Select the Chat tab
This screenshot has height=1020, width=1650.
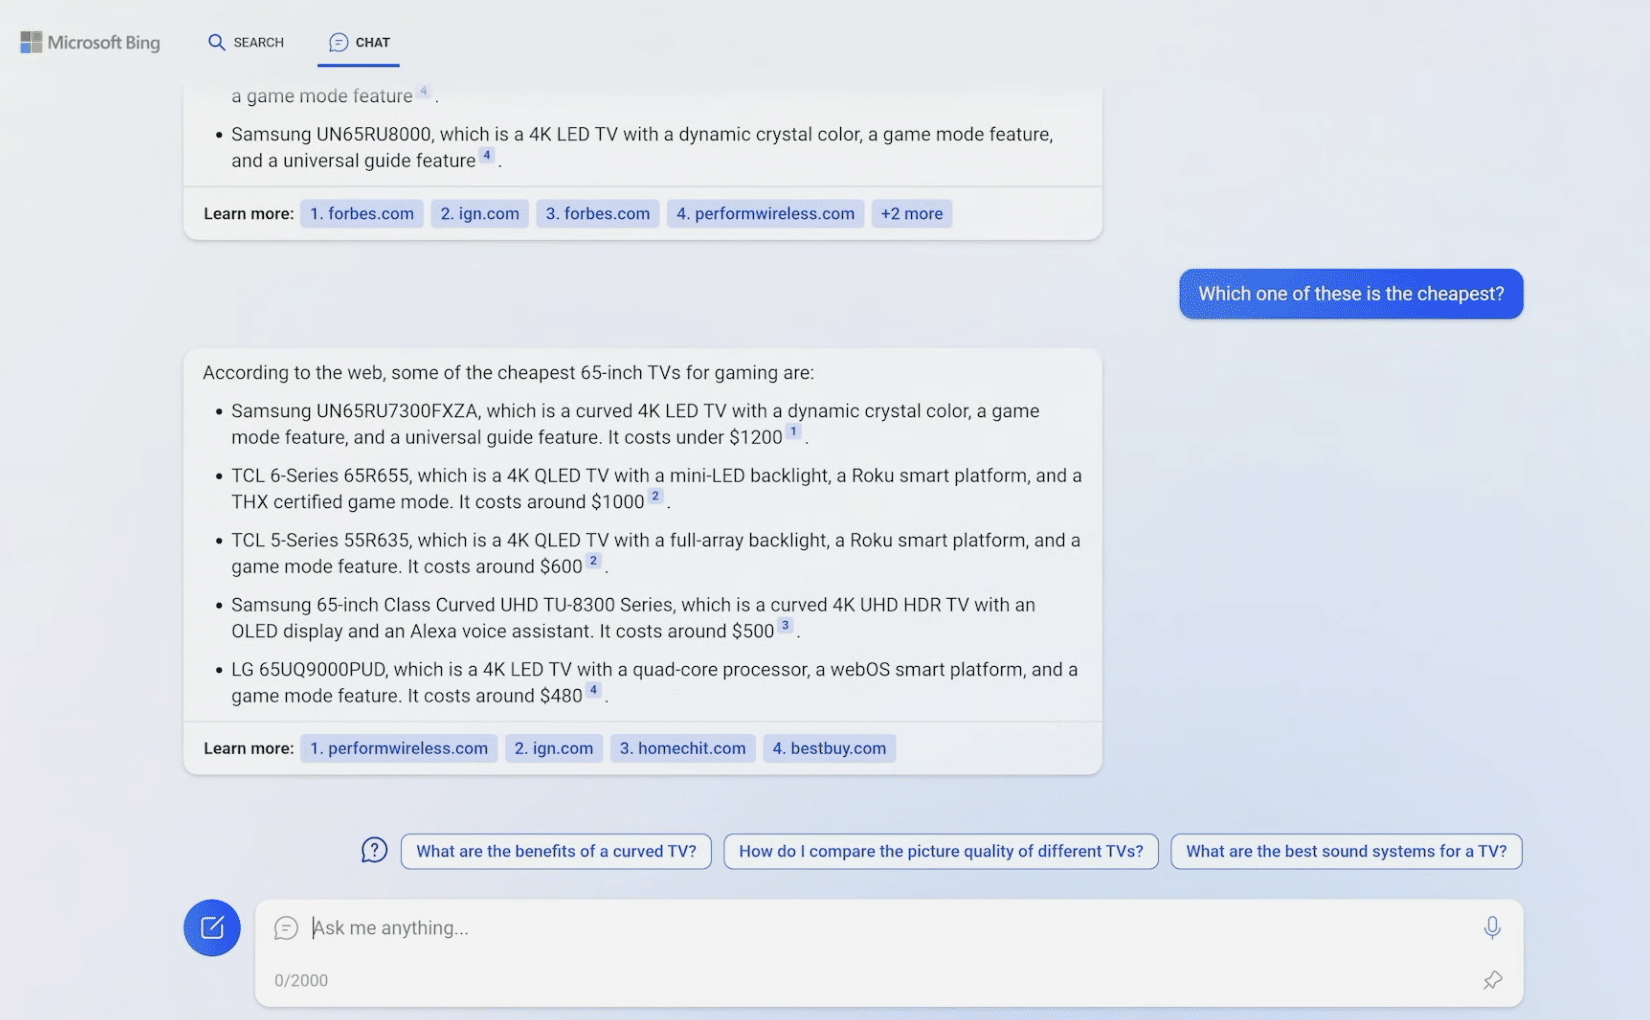(x=359, y=42)
